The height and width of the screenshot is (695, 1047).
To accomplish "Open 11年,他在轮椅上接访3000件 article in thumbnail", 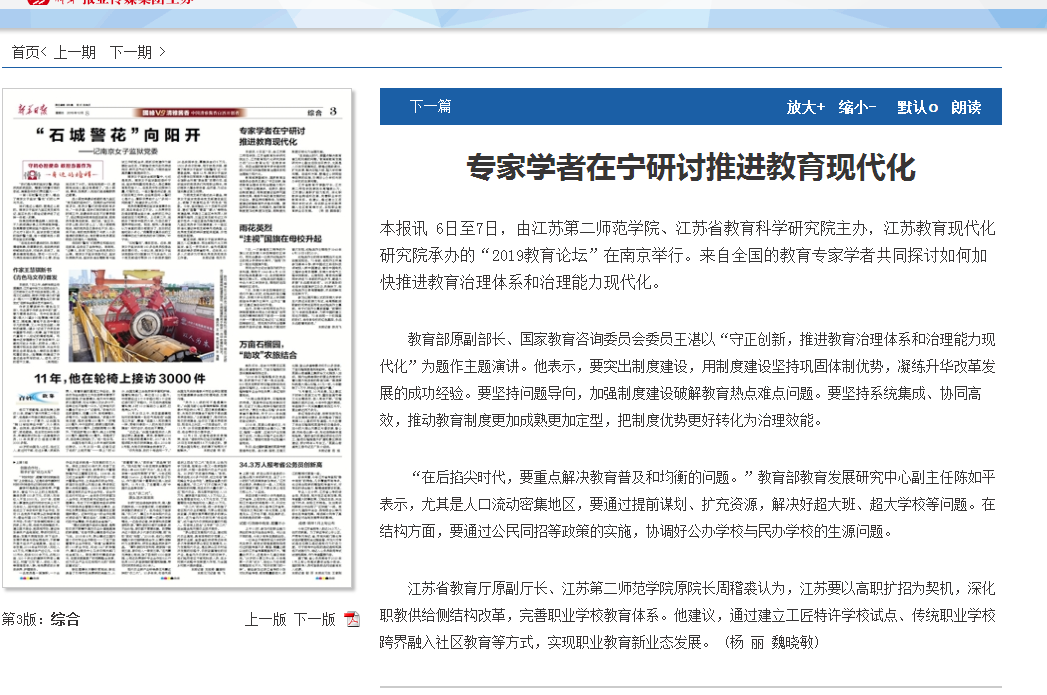I will 120,379.
